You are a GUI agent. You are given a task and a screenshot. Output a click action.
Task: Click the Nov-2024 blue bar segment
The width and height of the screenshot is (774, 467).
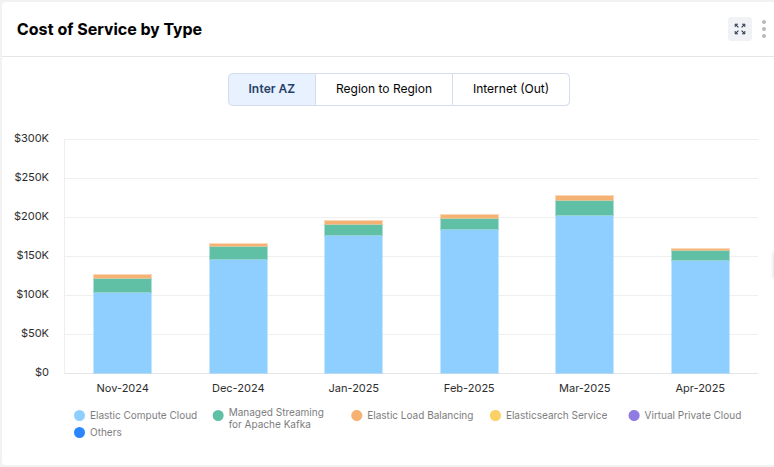coord(123,332)
